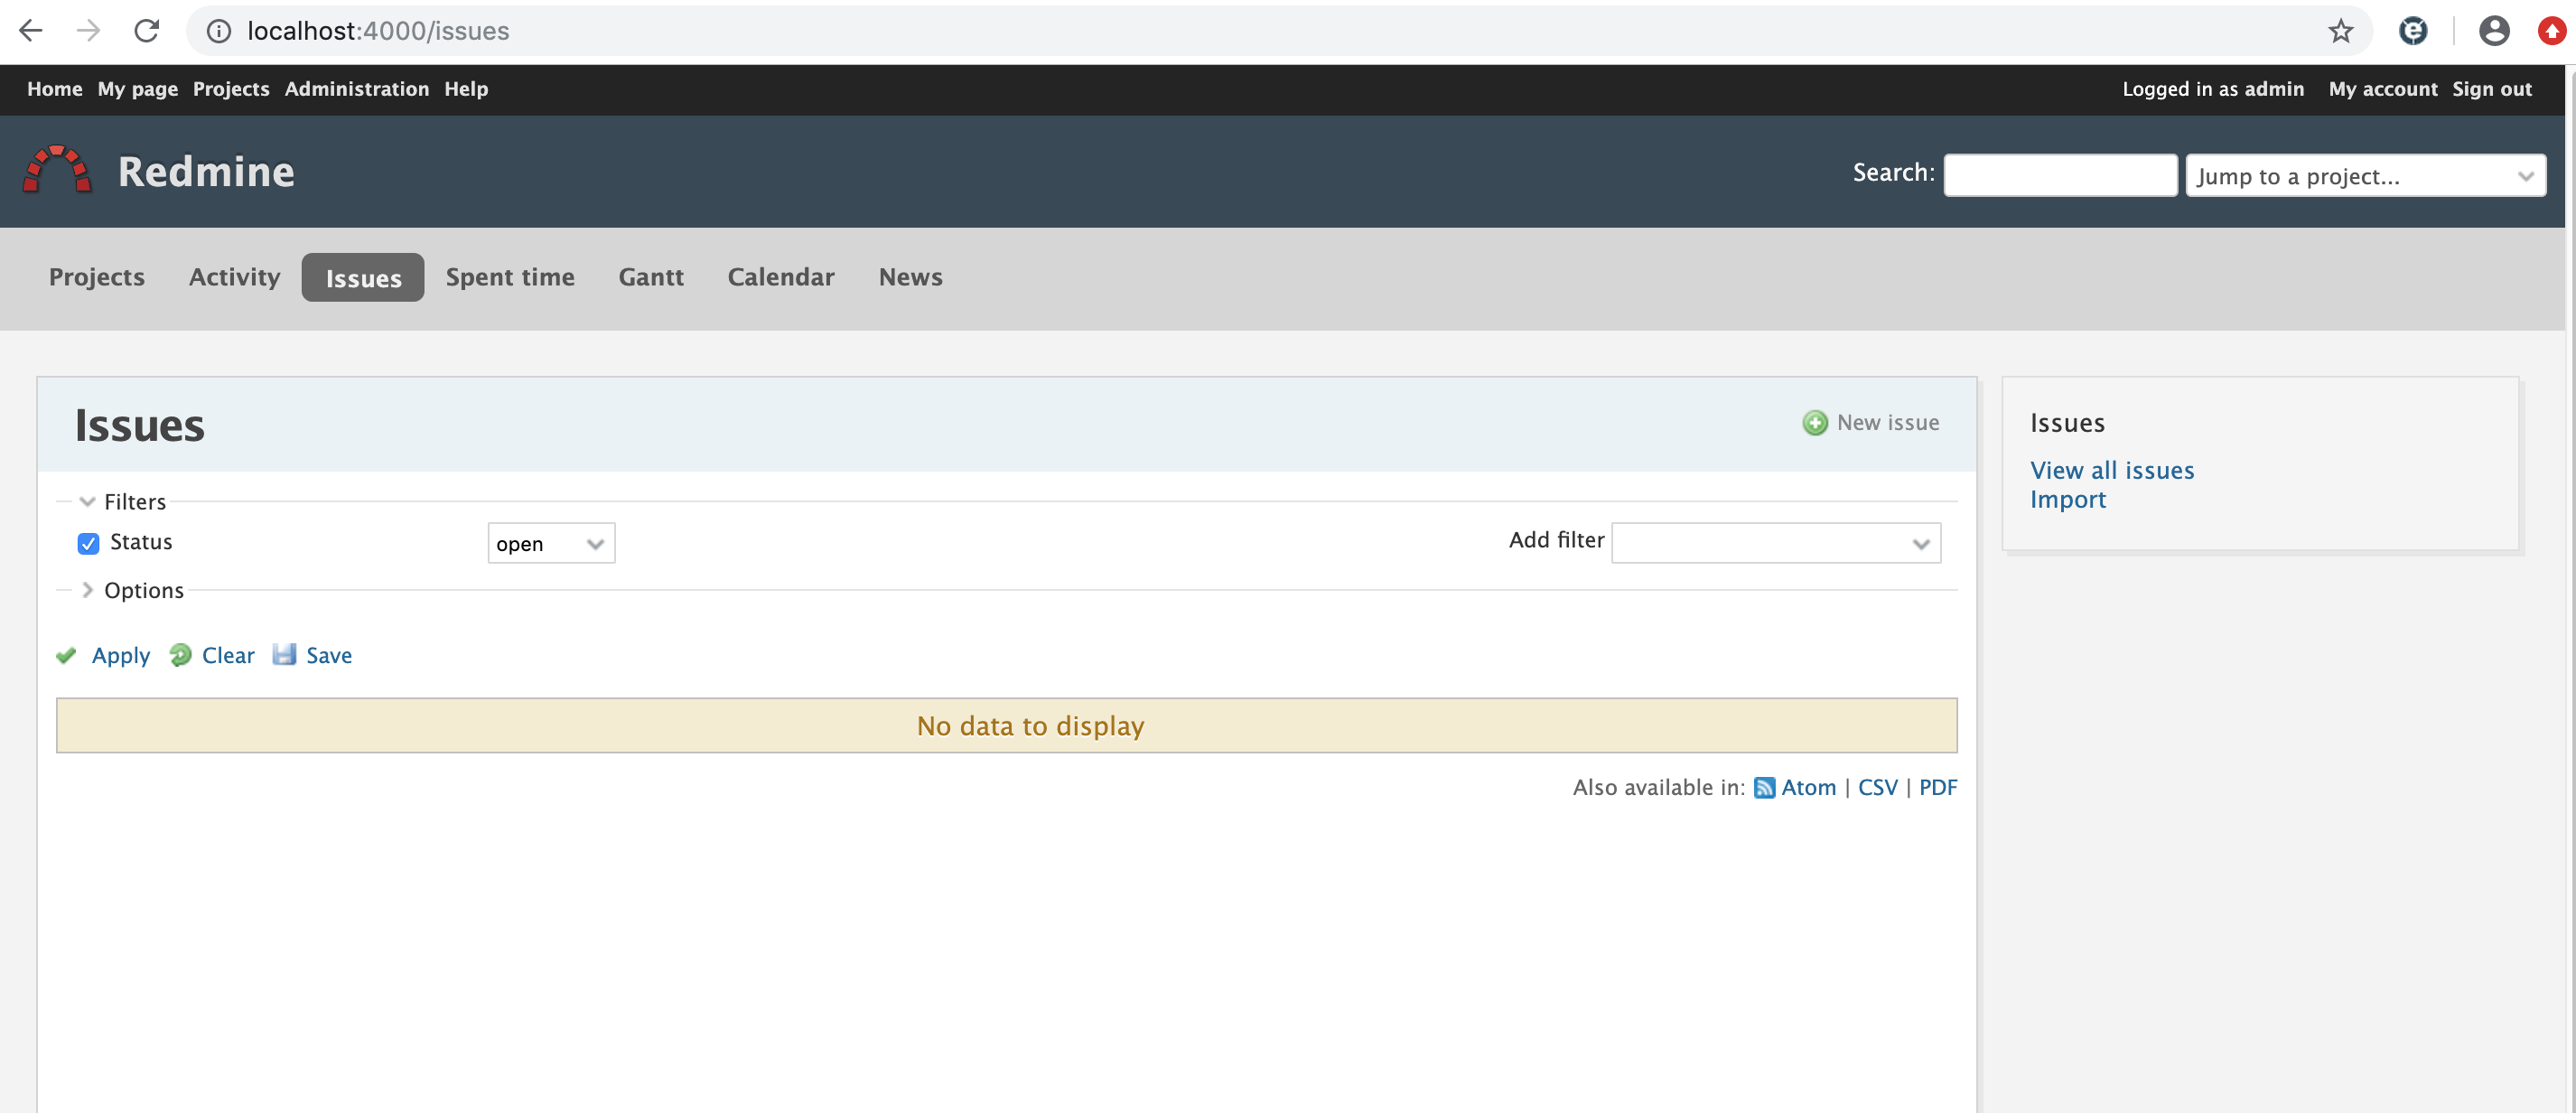
Task: Go to the Spent time tab
Action: (510, 277)
